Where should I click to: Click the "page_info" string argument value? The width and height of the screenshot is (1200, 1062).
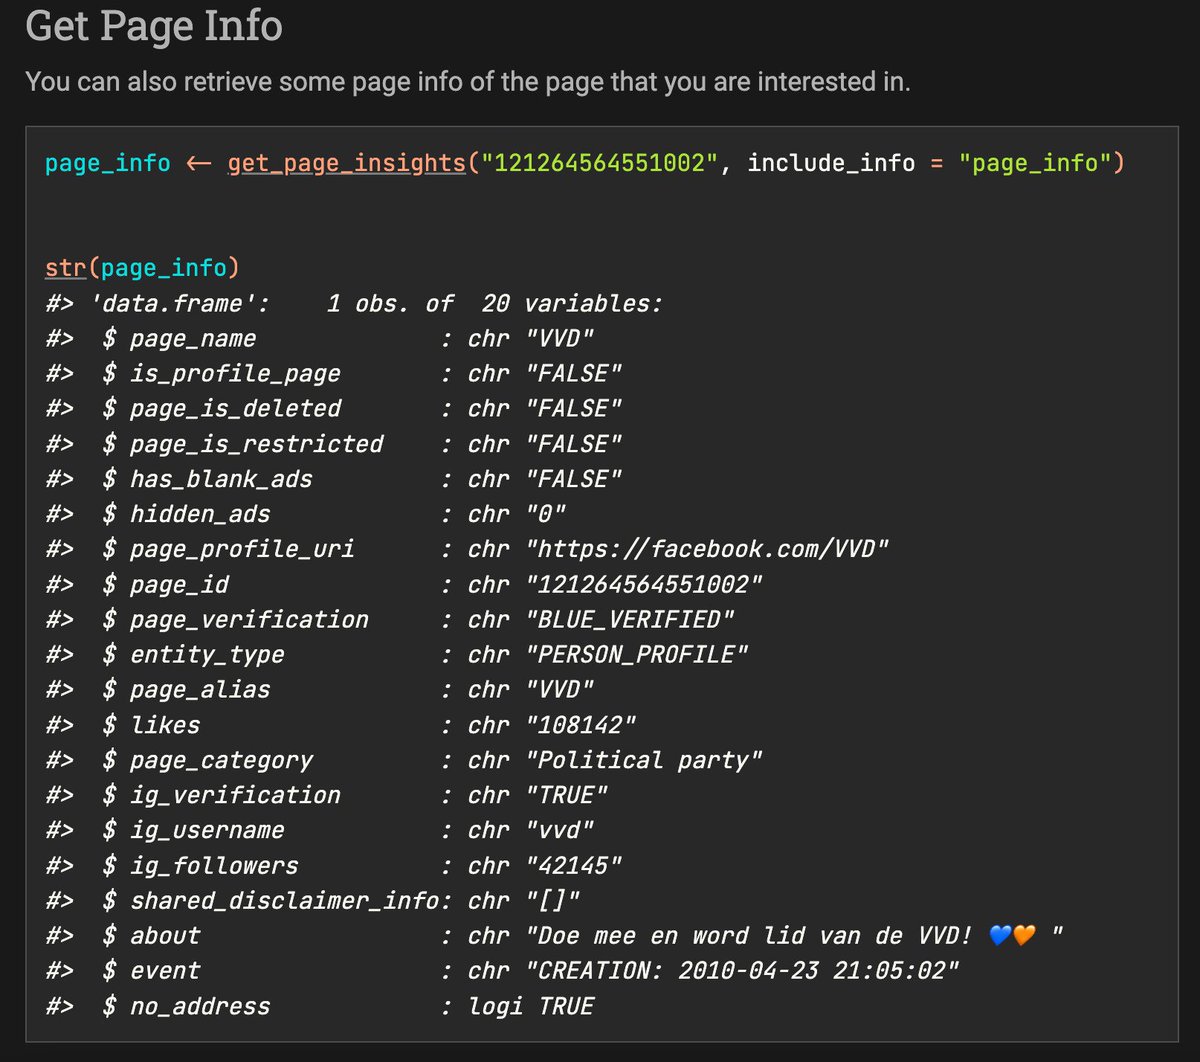[x=1034, y=162]
